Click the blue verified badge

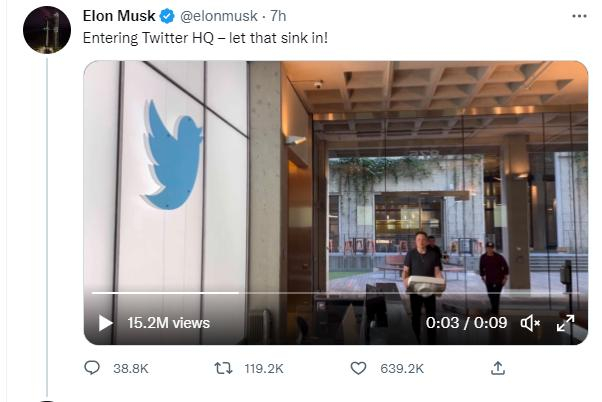pos(169,17)
